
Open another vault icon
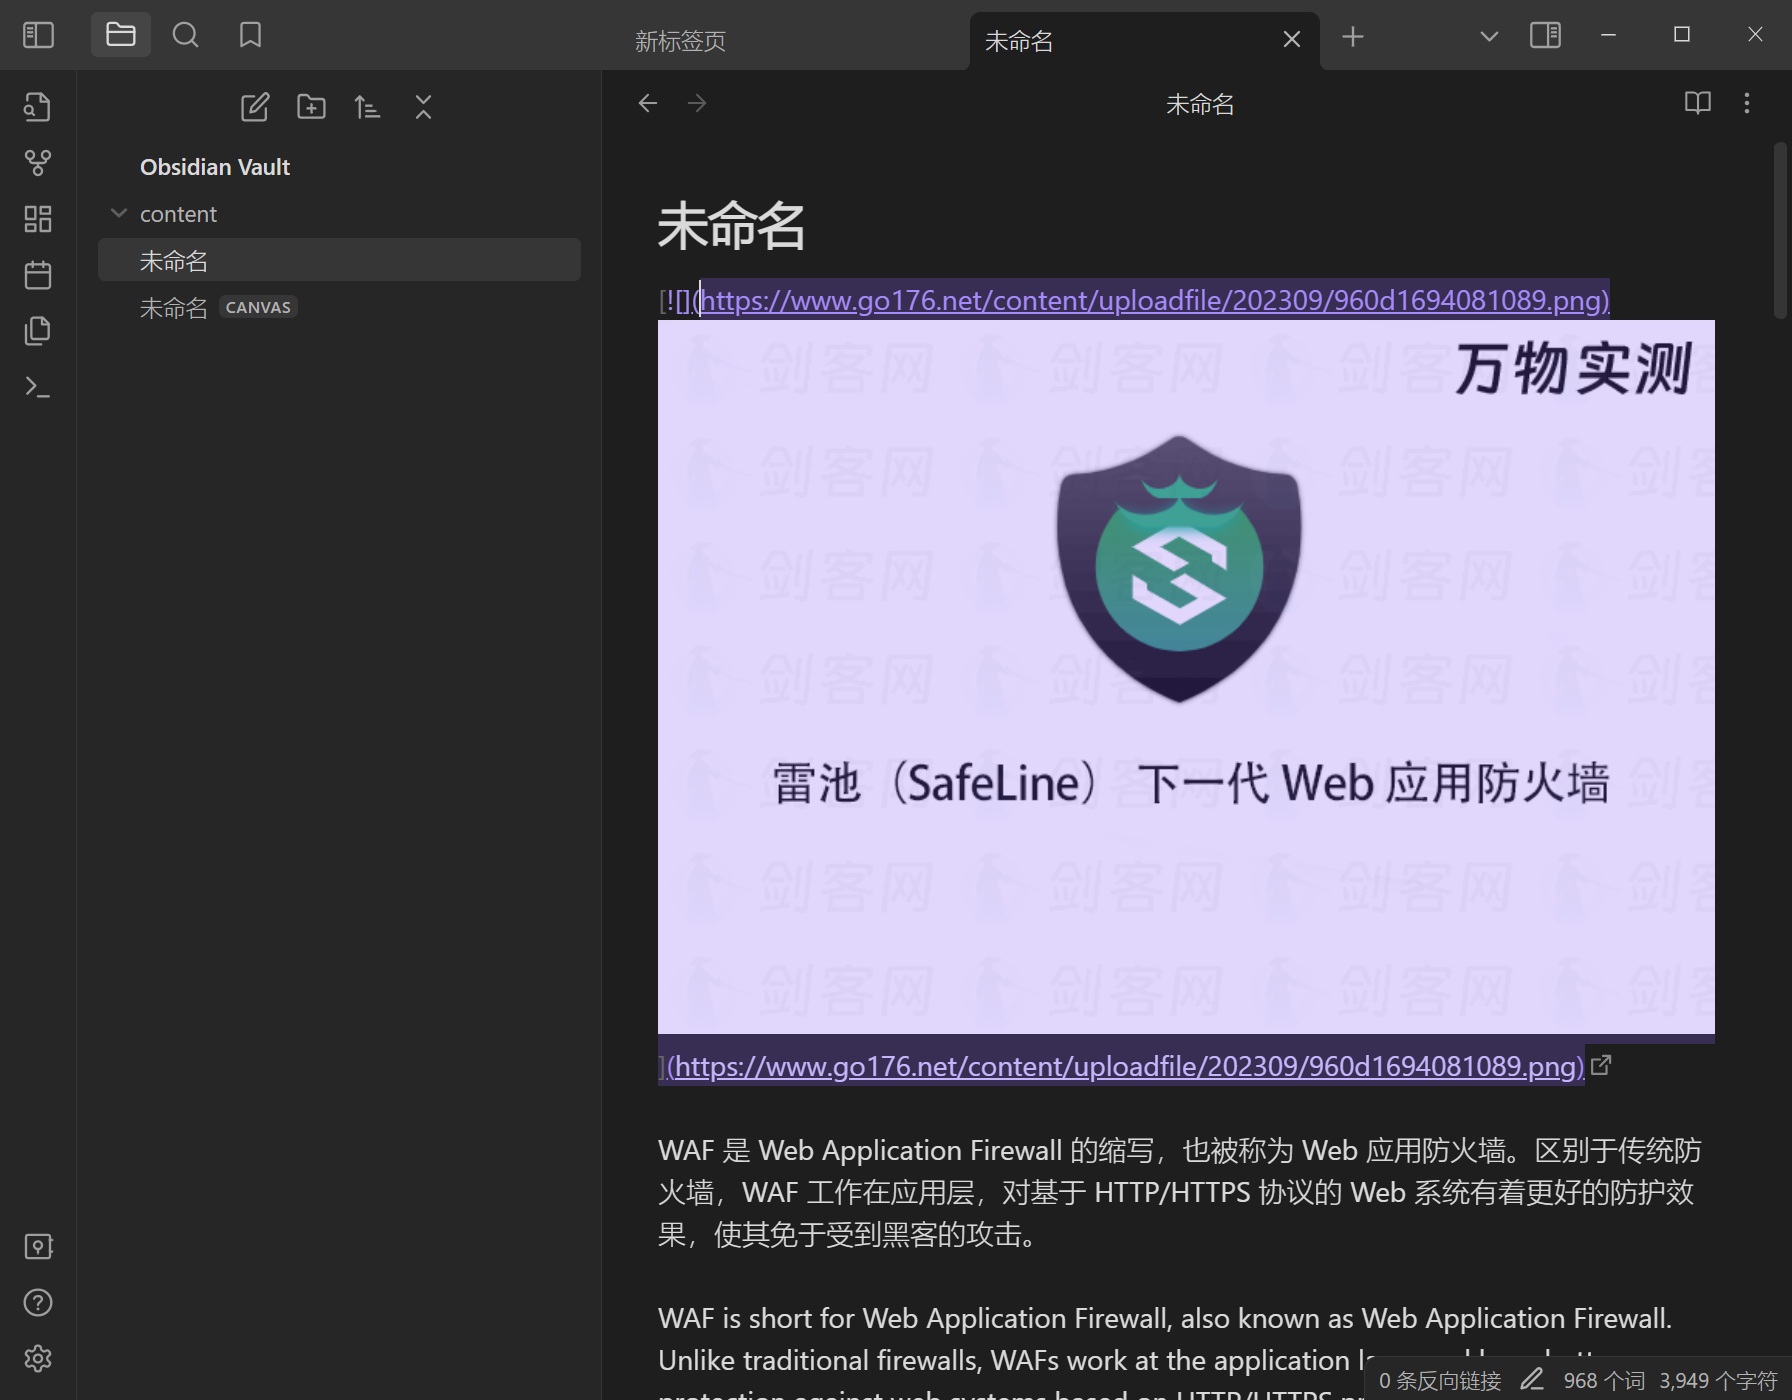click(38, 1246)
